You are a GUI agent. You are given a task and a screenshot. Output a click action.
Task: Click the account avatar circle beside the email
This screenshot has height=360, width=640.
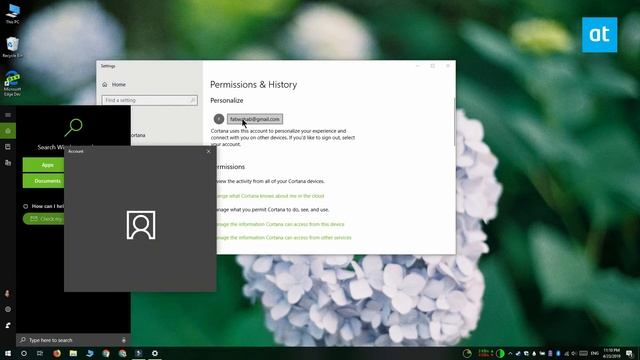pos(219,119)
